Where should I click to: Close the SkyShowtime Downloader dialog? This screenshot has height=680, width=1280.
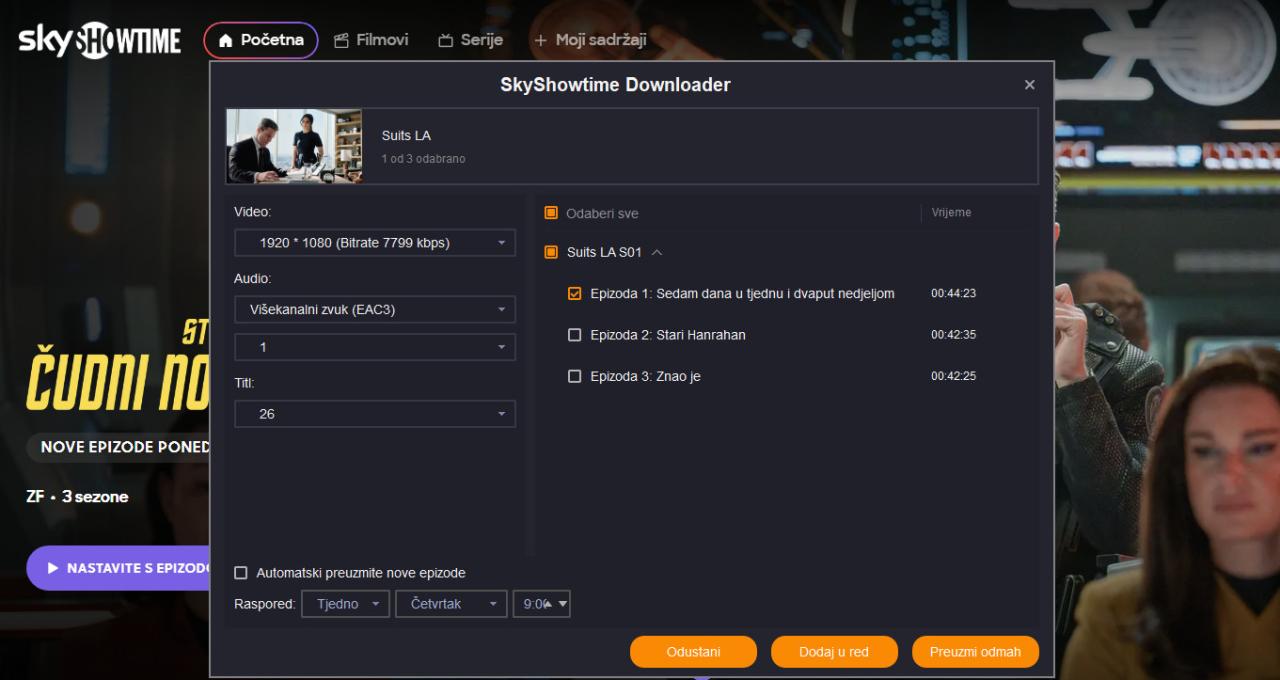(x=1030, y=85)
